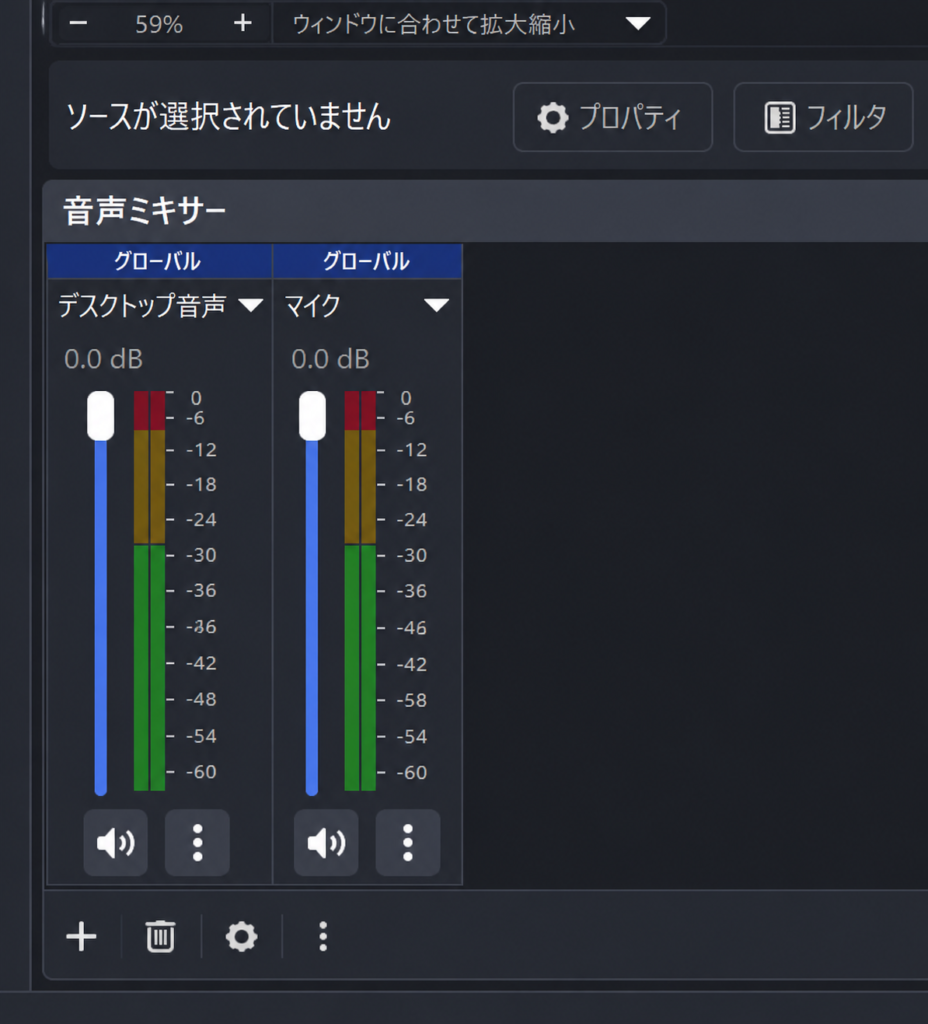Open マイク three-dot options menu
The width and height of the screenshot is (928, 1024).
coord(408,842)
